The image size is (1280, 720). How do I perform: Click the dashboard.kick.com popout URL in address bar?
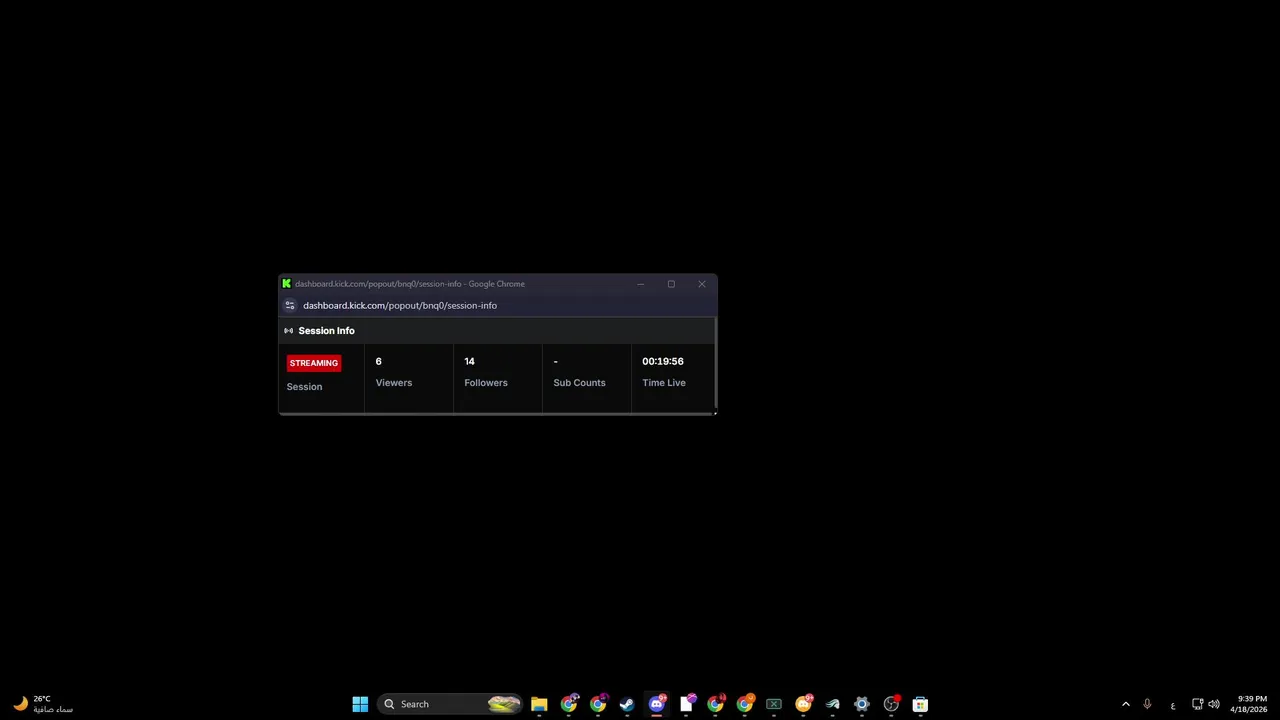pos(400,306)
